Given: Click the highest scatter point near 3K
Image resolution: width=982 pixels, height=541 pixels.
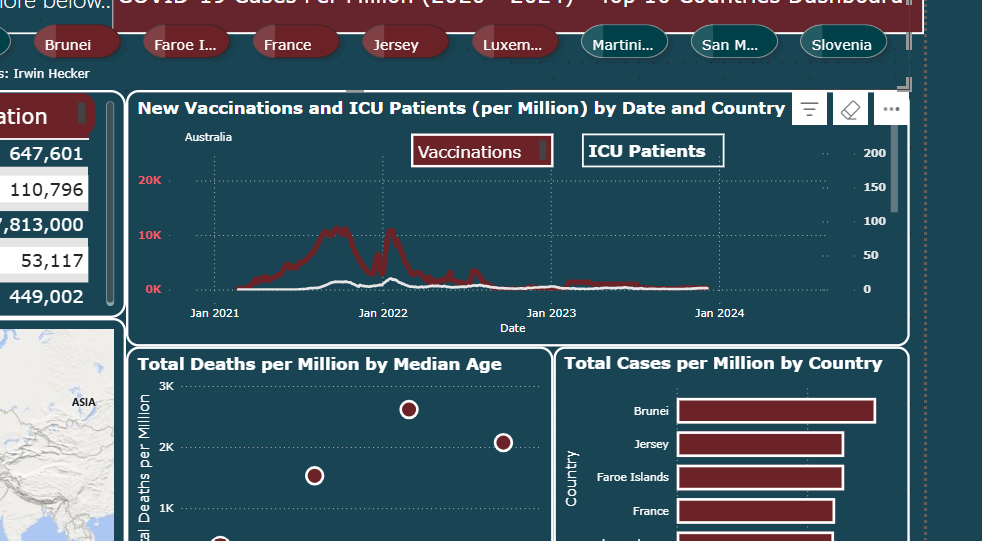Looking at the screenshot, I should click(x=408, y=409).
